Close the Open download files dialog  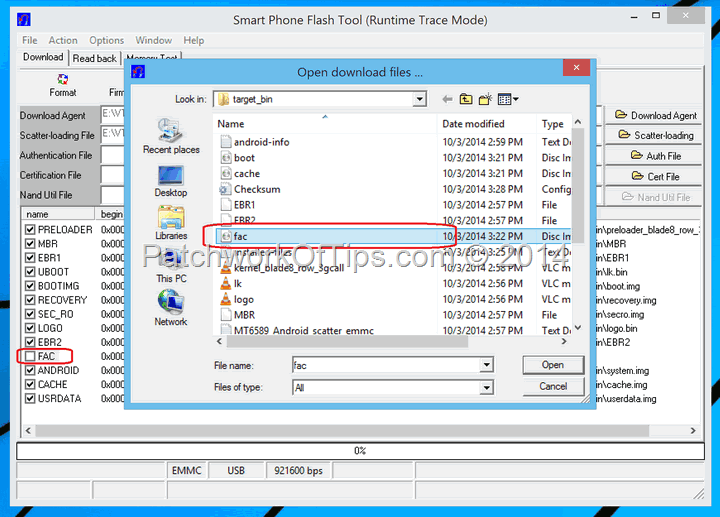pyautogui.click(x=576, y=68)
